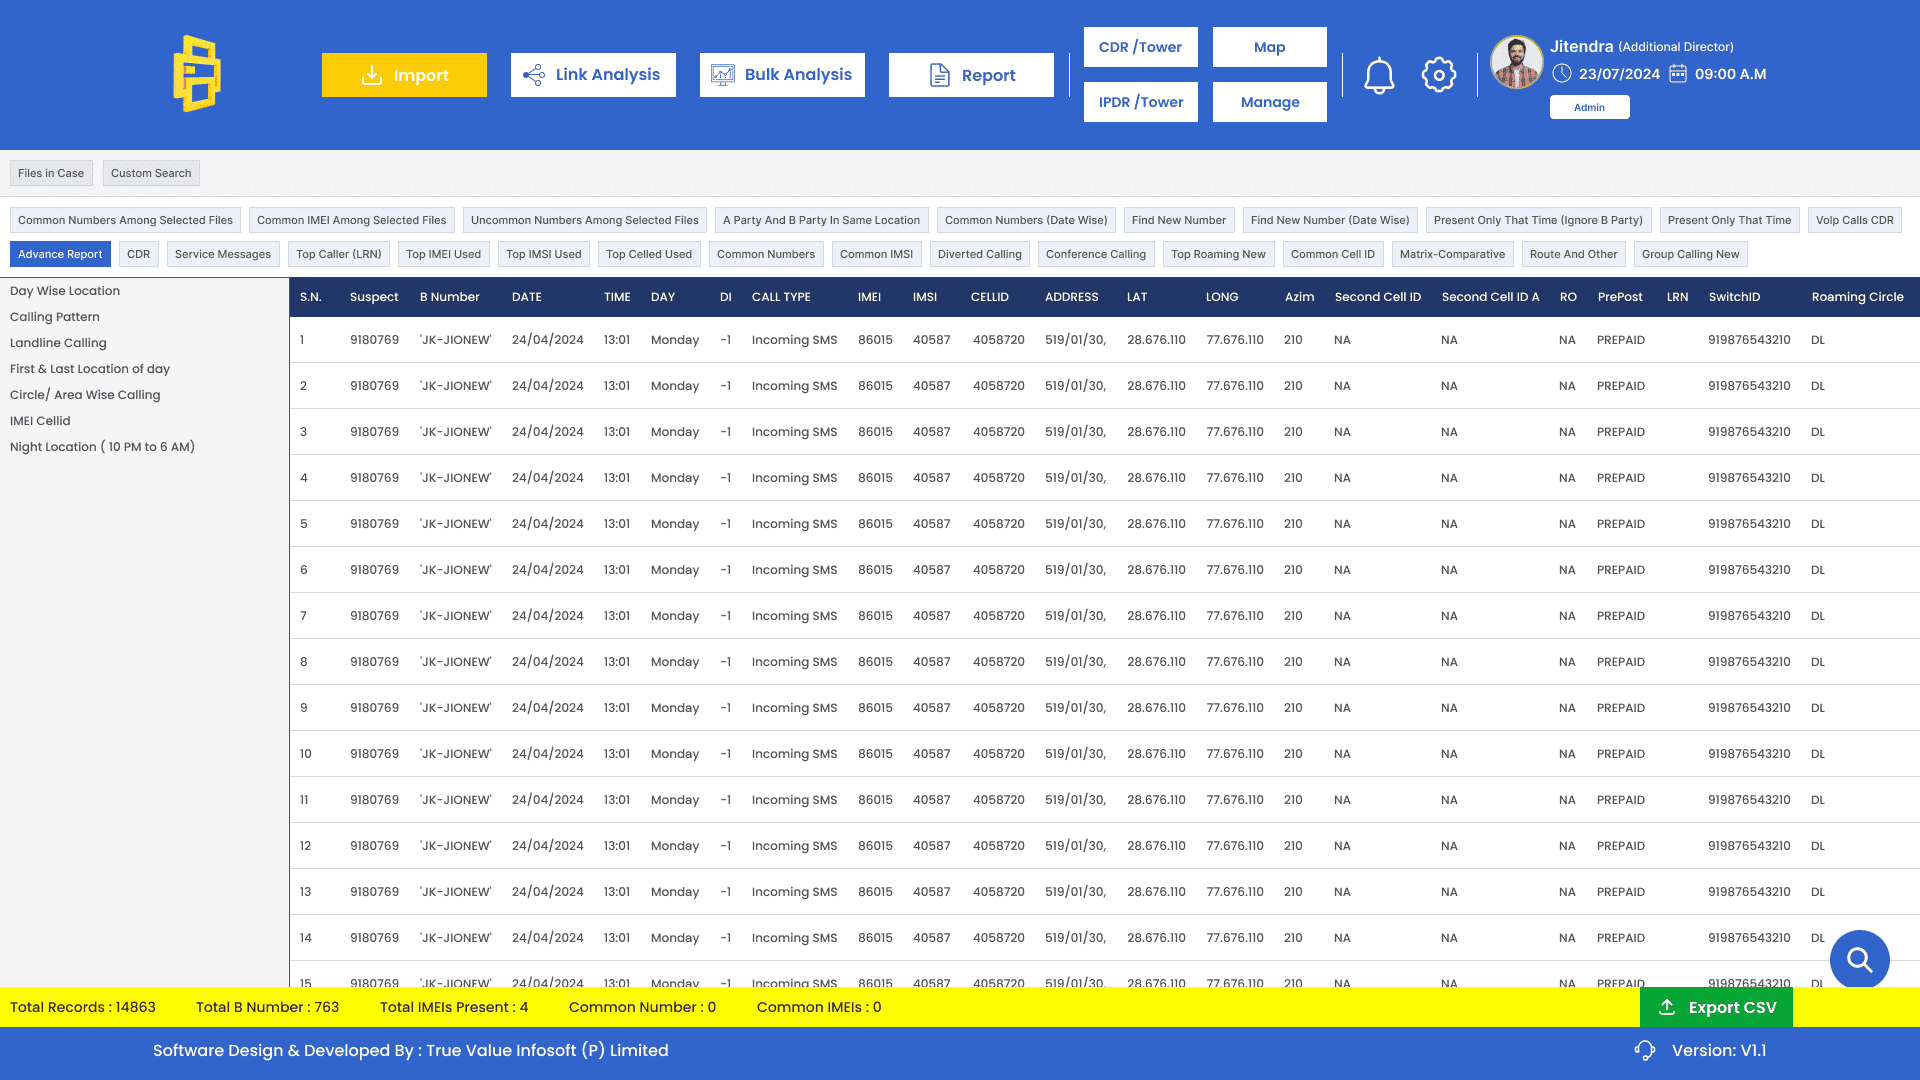Image resolution: width=1920 pixels, height=1080 pixels.
Task: Select CDR /Tower
Action: [x=1140, y=47]
